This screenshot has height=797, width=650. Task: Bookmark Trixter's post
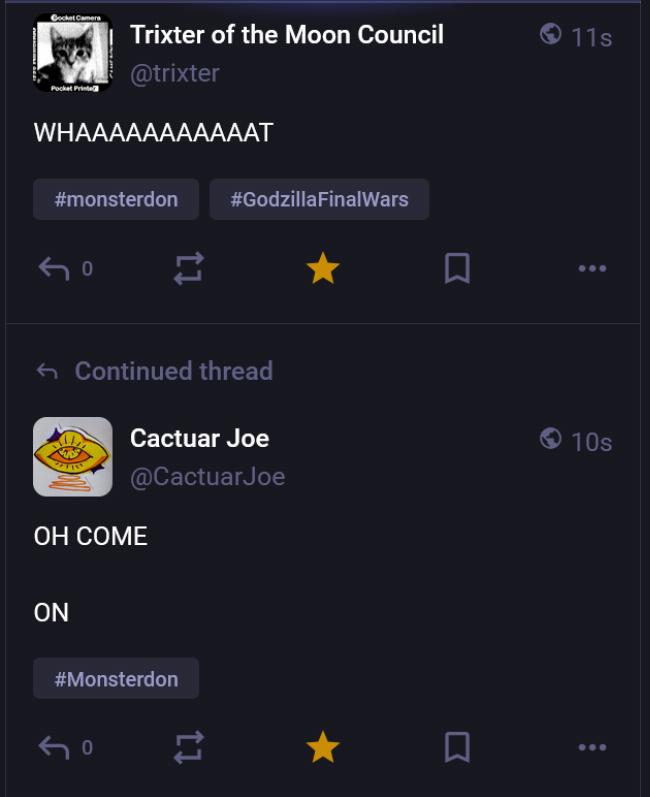(457, 268)
